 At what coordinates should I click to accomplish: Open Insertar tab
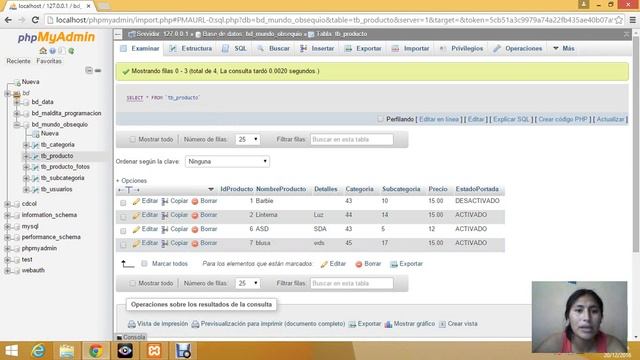click(x=317, y=49)
